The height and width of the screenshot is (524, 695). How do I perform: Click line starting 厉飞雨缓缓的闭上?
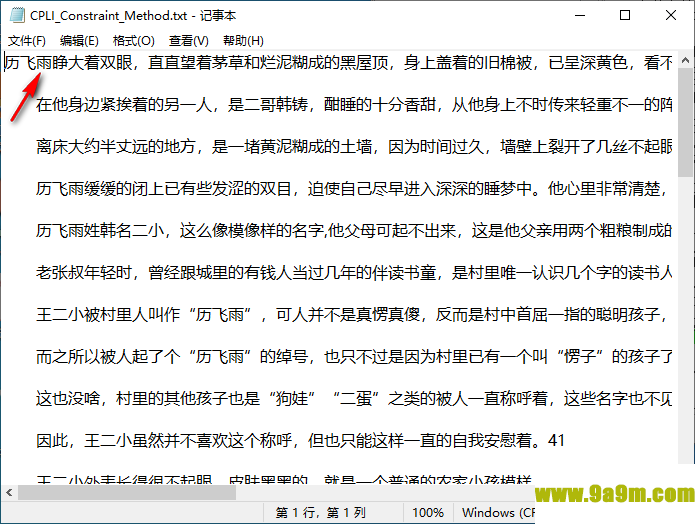click(x=351, y=188)
